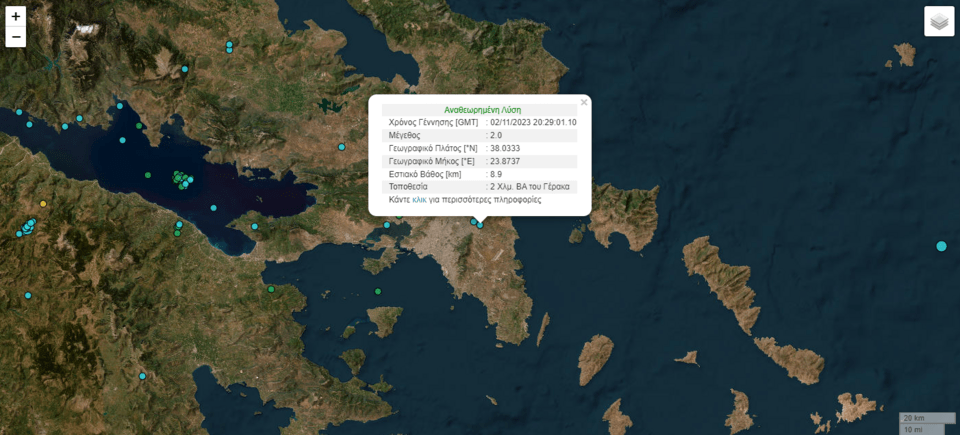This screenshot has height=435, width=960.
Task: Select the yellow earthquake marker
Action: 43,203
